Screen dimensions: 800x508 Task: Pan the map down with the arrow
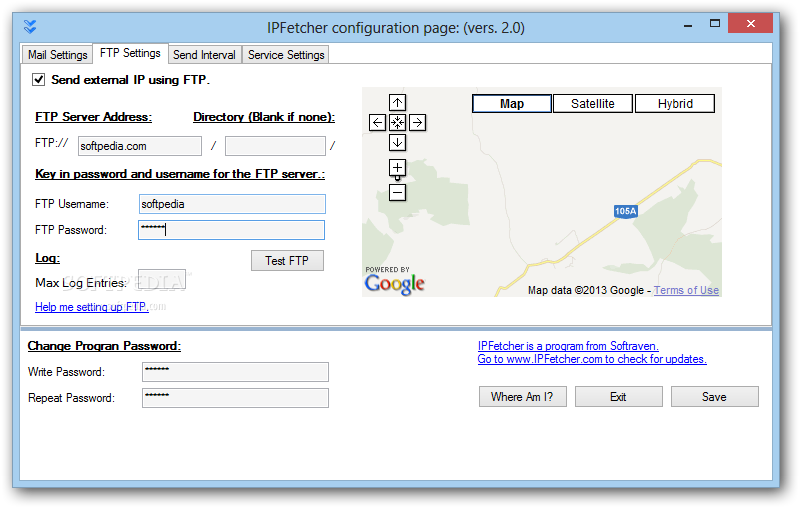[397, 142]
